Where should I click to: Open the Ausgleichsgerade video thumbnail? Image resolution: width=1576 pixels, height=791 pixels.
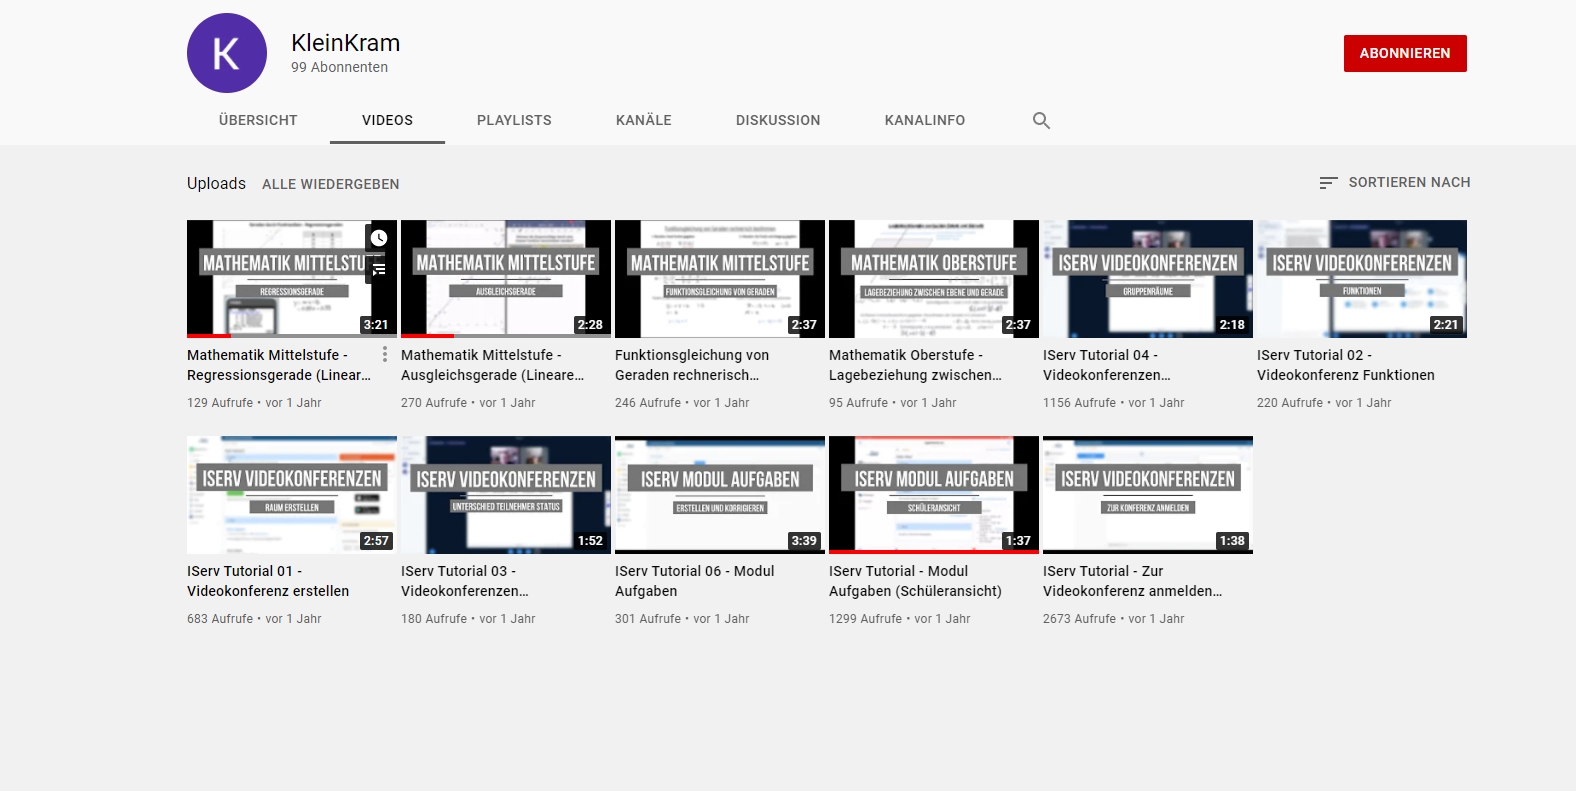(x=506, y=279)
